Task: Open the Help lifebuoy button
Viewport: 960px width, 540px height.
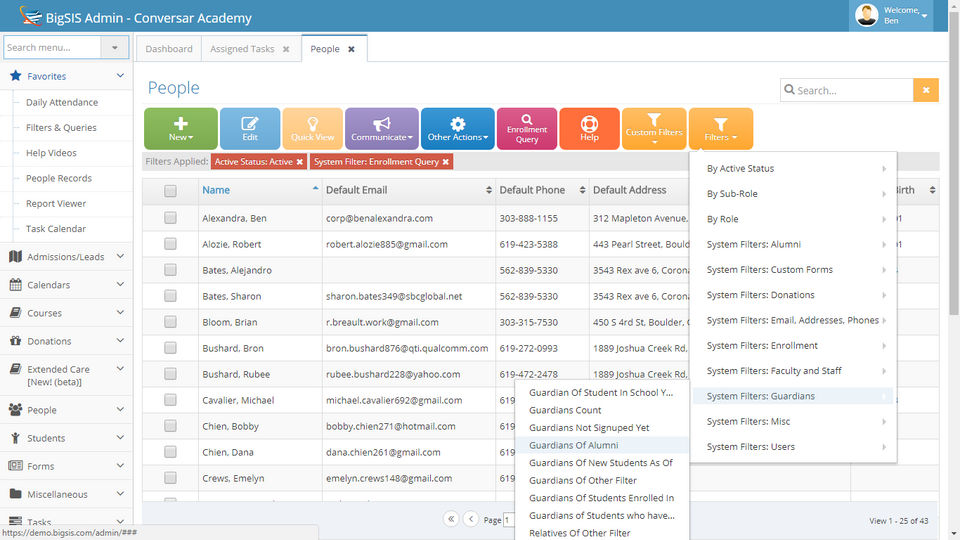Action: tap(589, 129)
